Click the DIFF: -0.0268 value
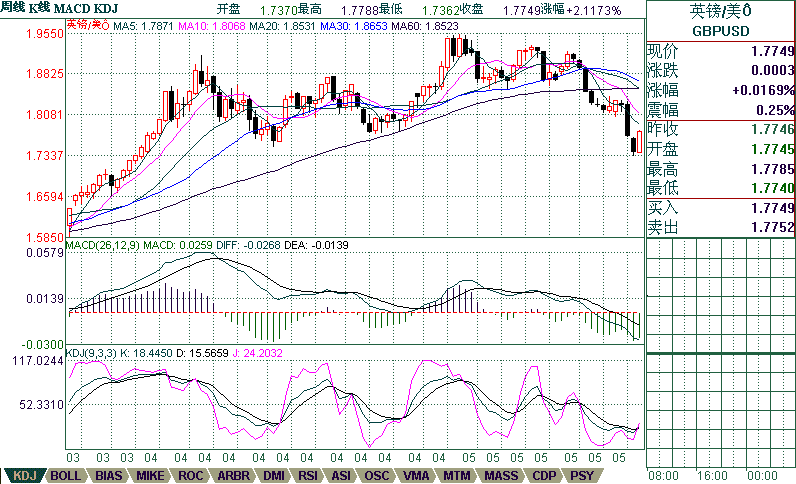This screenshot has height=484, width=796. [248, 245]
